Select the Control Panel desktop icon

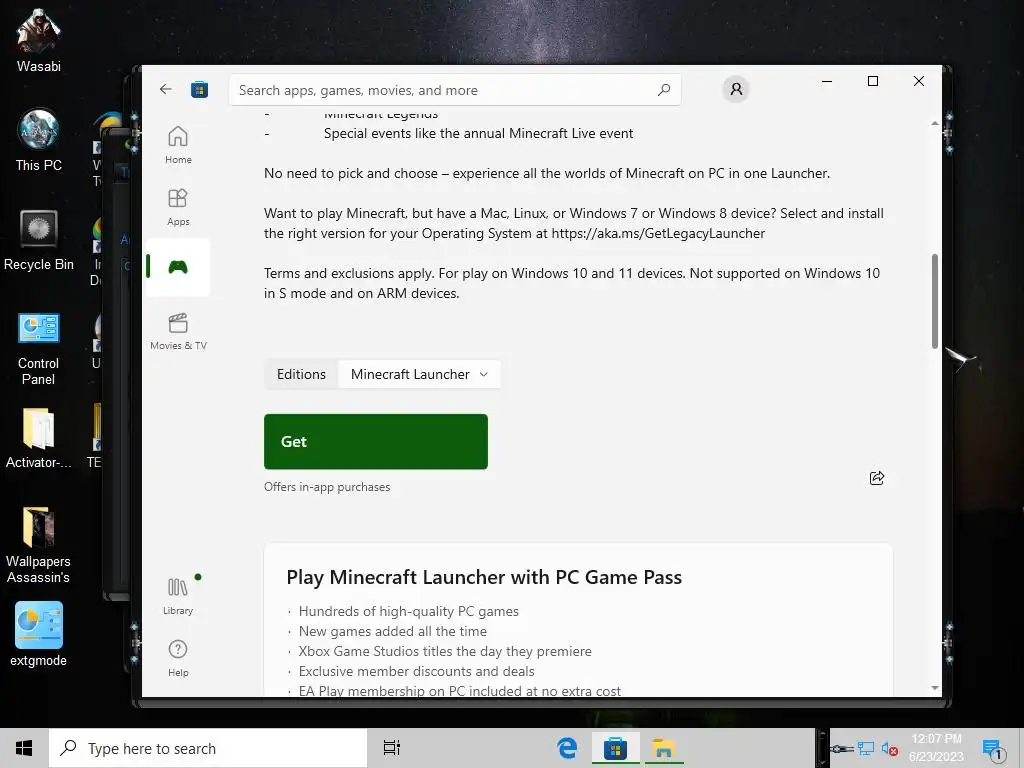tap(39, 349)
